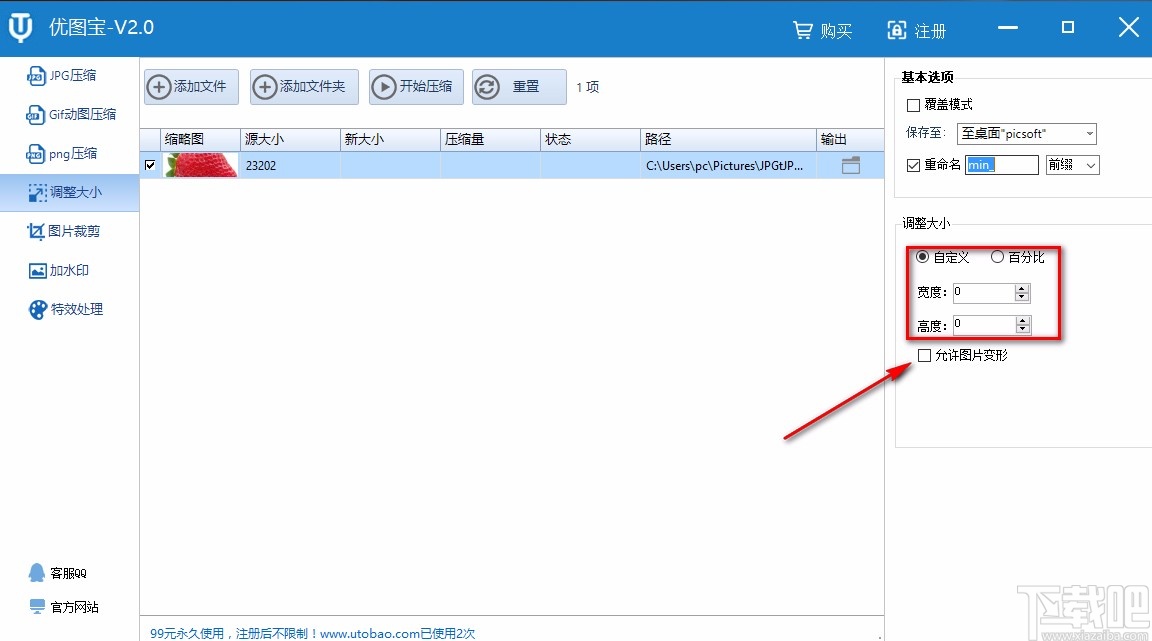Click 注册 in the title bar
Viewport: 1152px width, 641px height.
coord(917,30)
